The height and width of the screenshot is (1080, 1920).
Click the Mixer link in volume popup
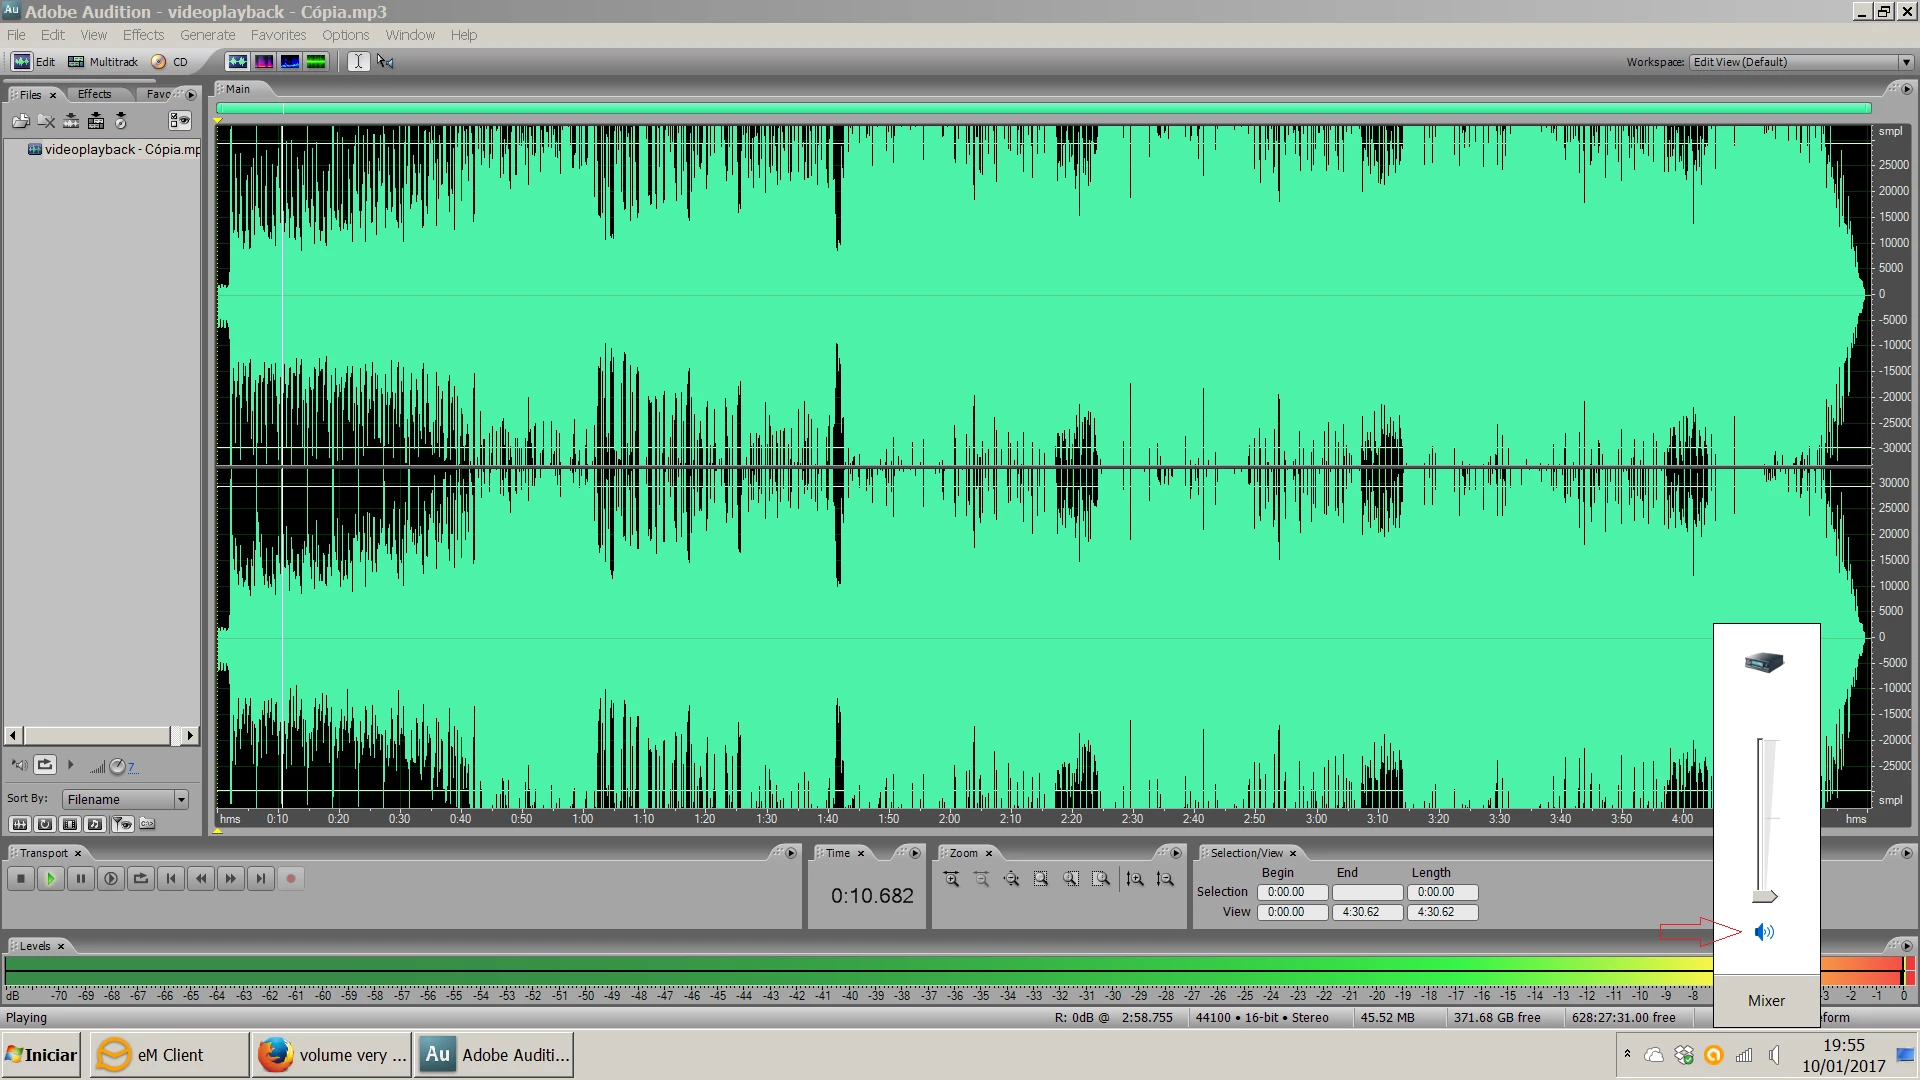click(x=1766, y=1001)
